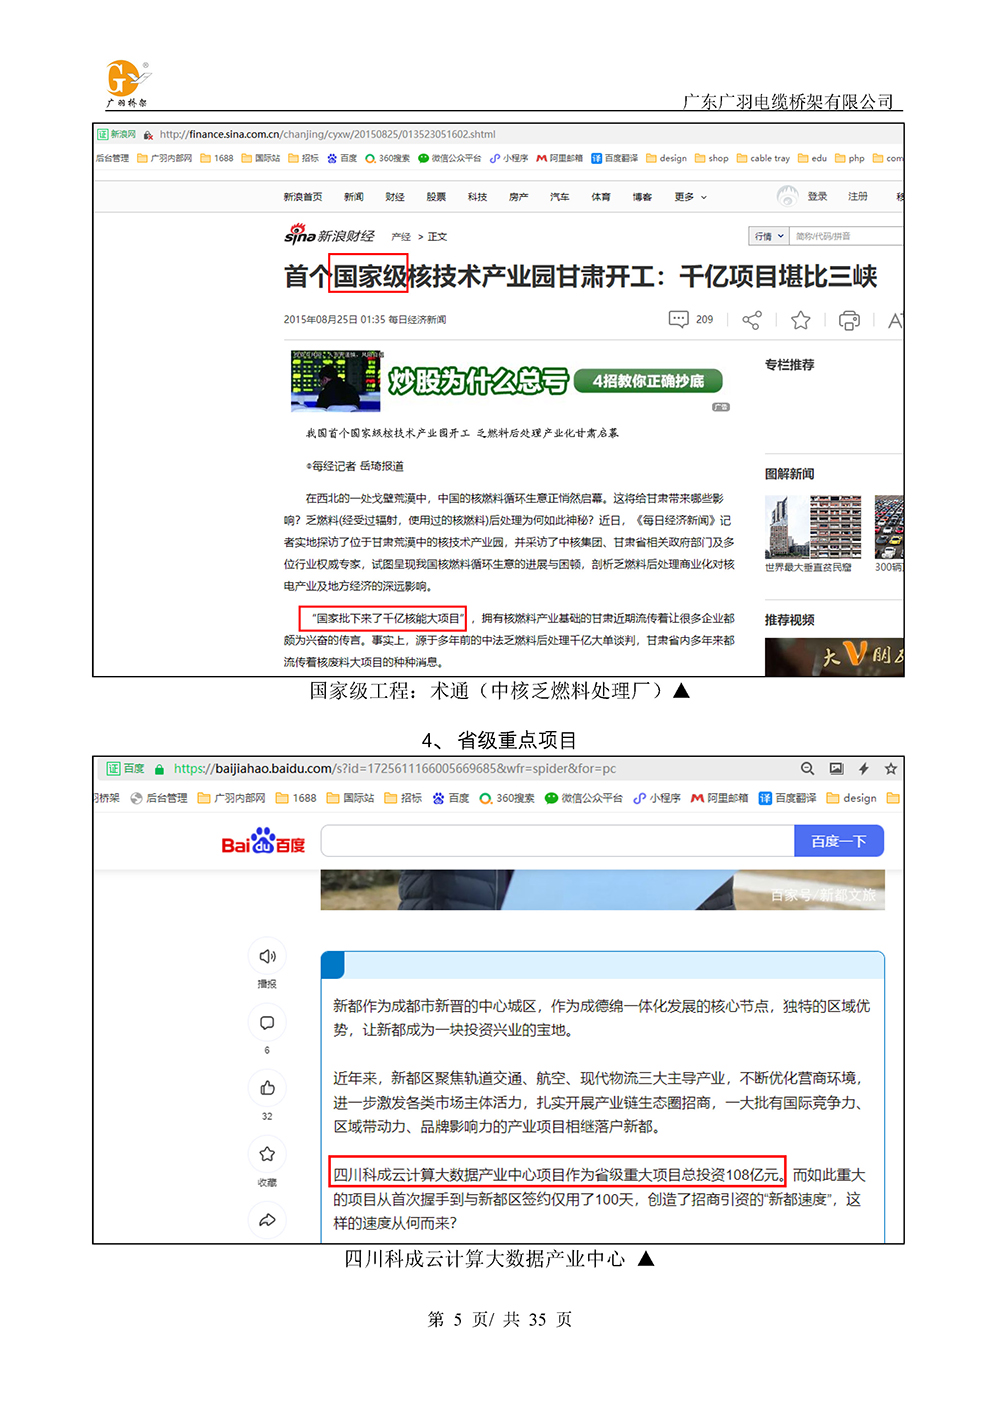This screenshot has width=1000, height=1414.
Task: Click the 播报 speaker icon
Action: pos(267,956)
